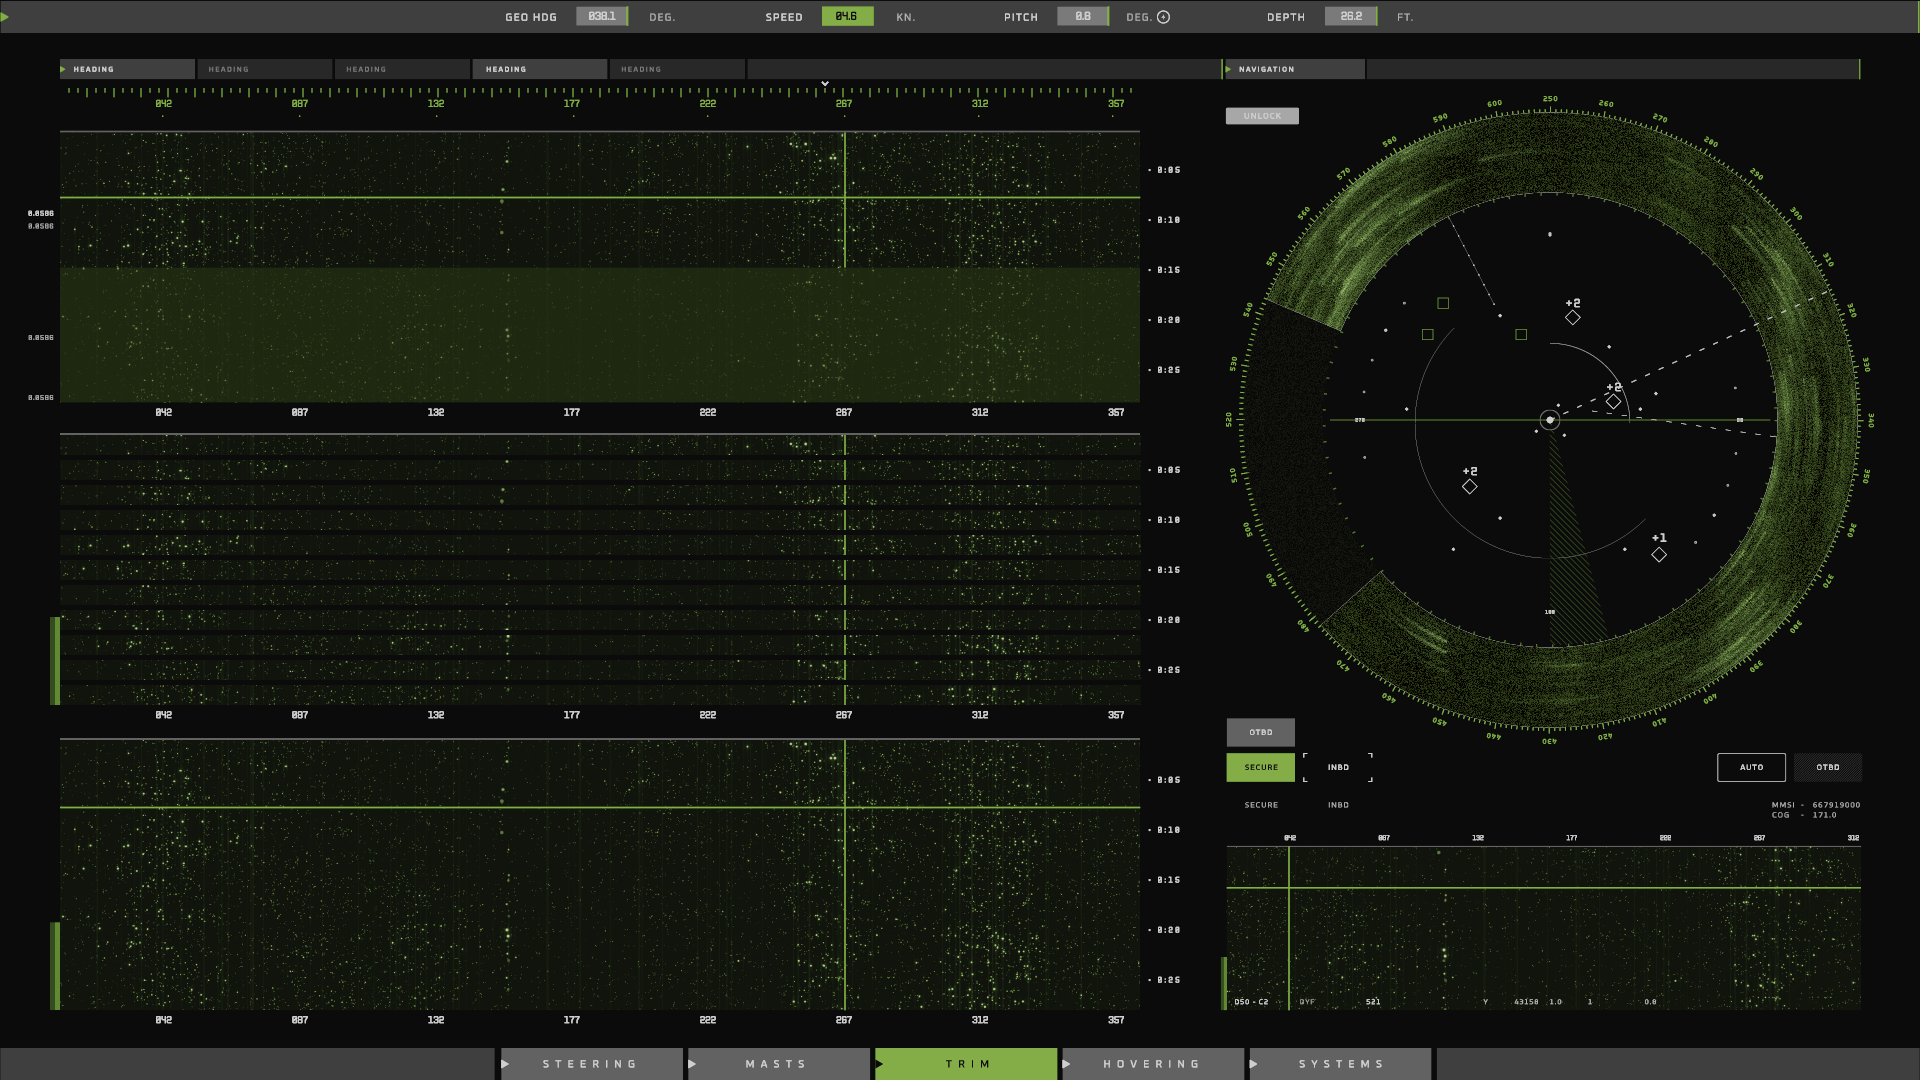This screenshot has width=1920, height=1080.
Task: Toggle the green SECURE button
Action: pos(1260,767)
